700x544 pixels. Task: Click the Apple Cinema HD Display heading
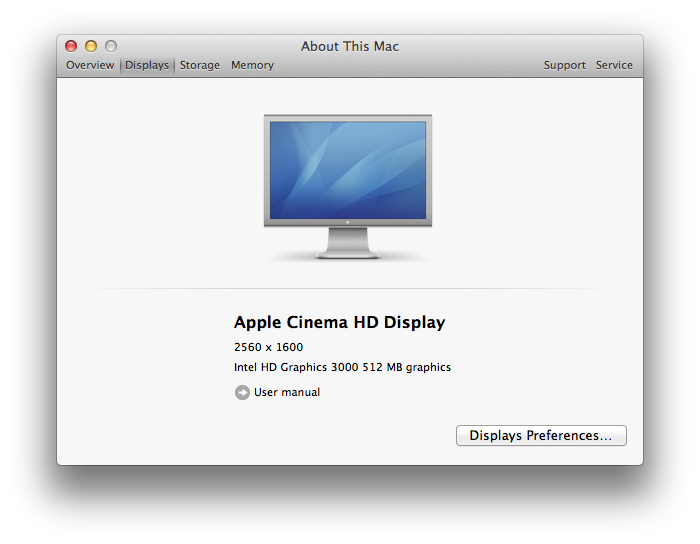pyautogui.click(x=339, y=322)
